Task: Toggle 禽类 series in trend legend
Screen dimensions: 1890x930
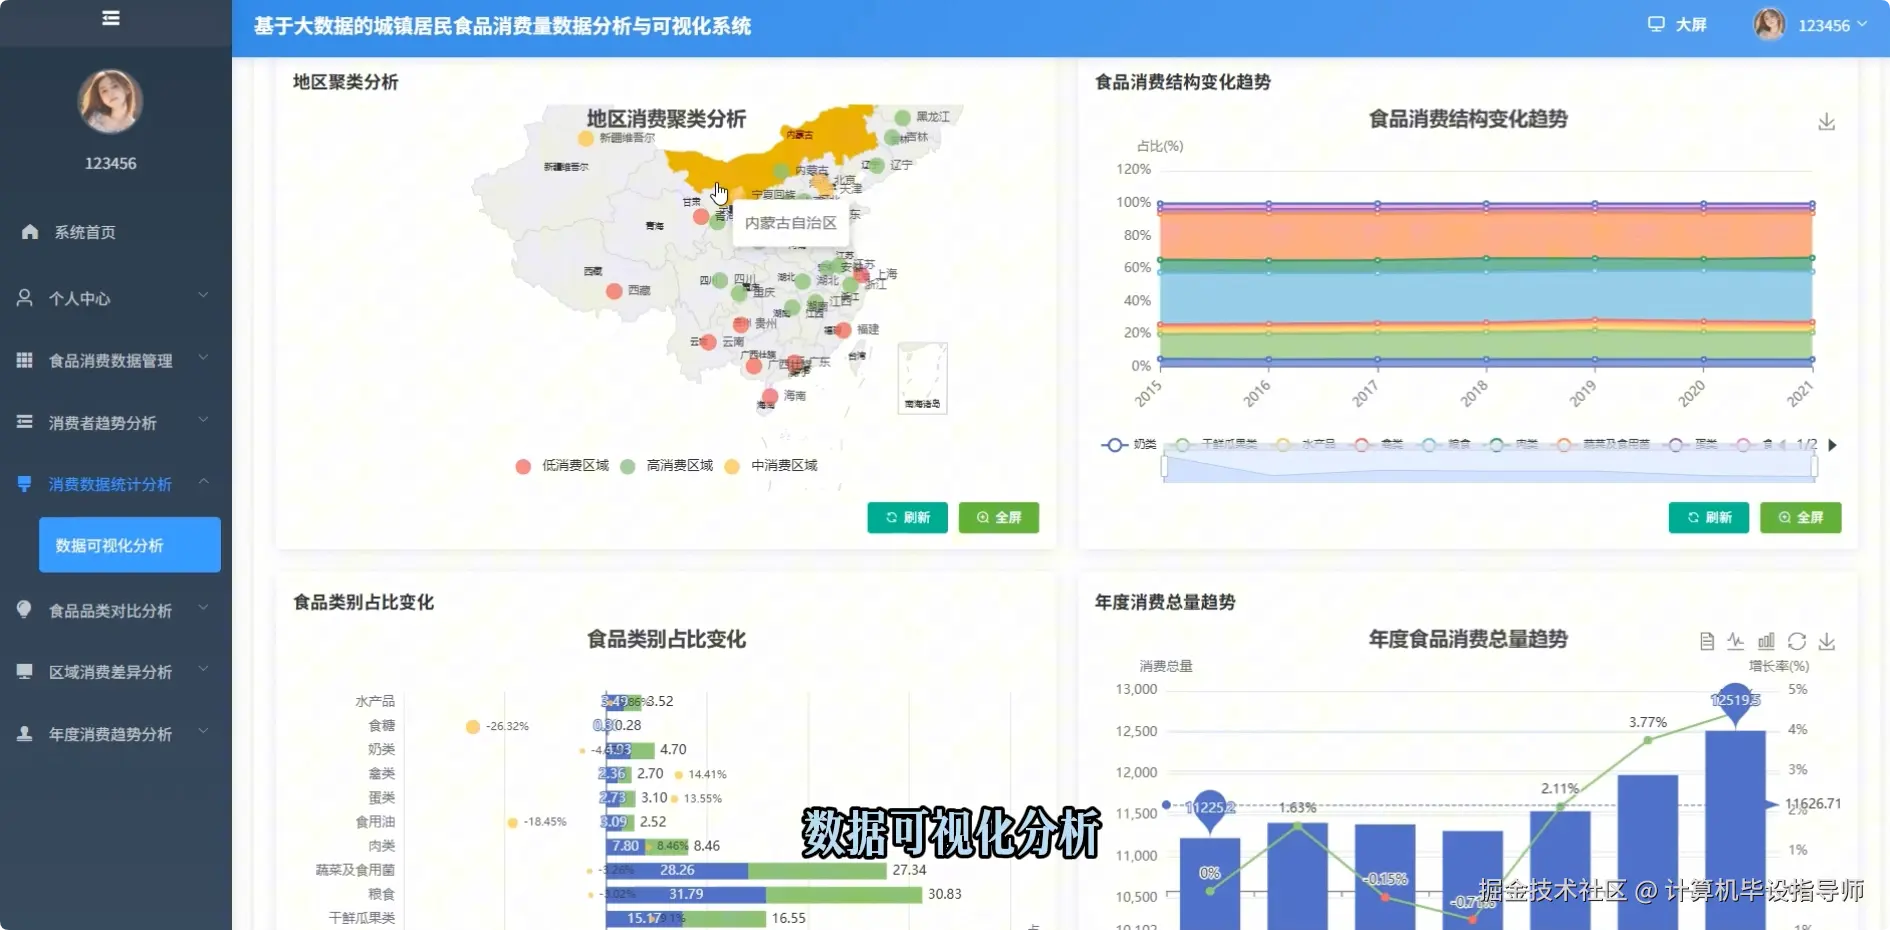Action: pyautogui.click(x=1378, y=445)
